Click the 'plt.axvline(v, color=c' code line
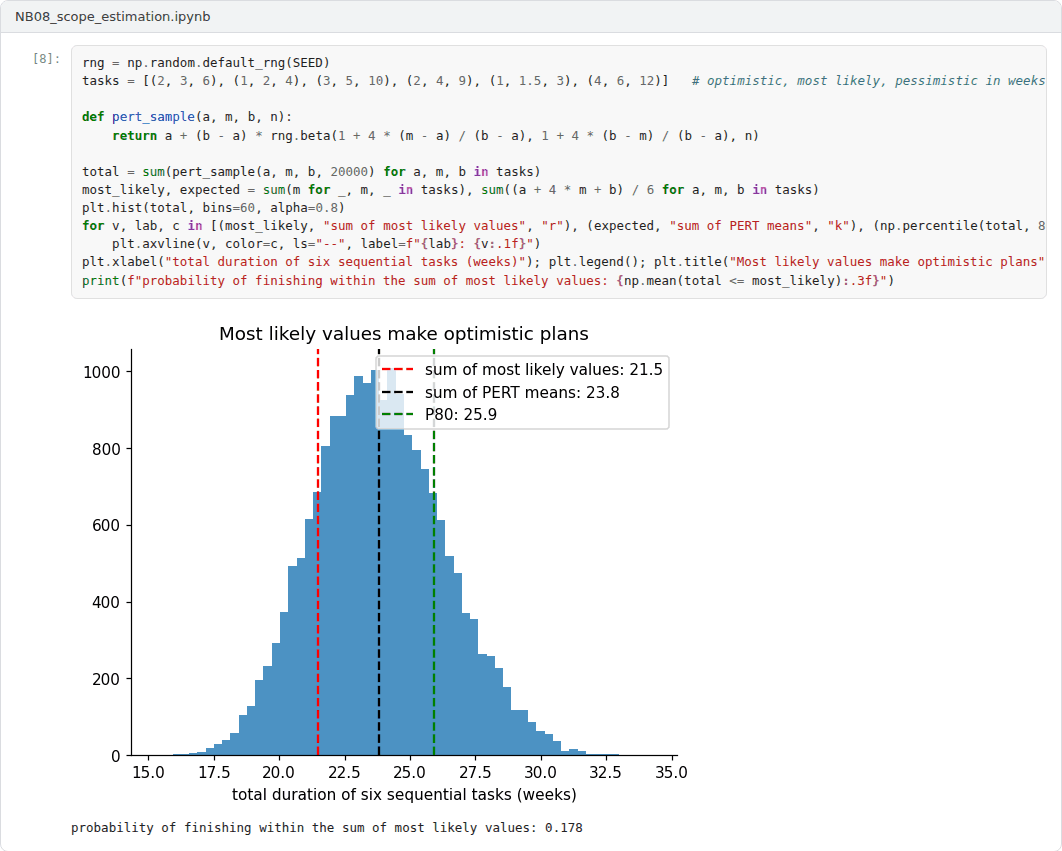 (326, 243)
